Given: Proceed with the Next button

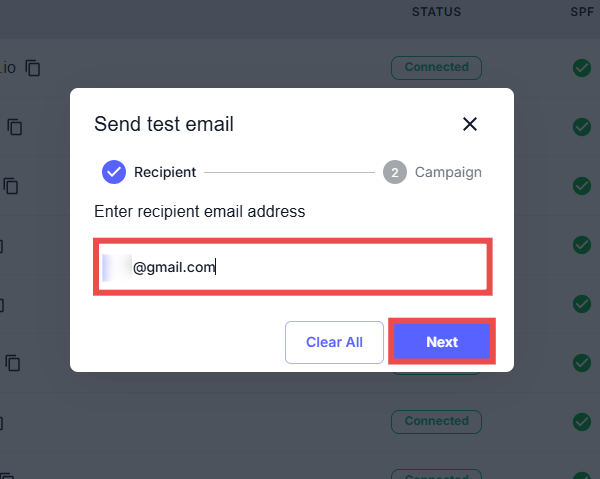Looking at the screenshot, I should [x=441, y=342].
